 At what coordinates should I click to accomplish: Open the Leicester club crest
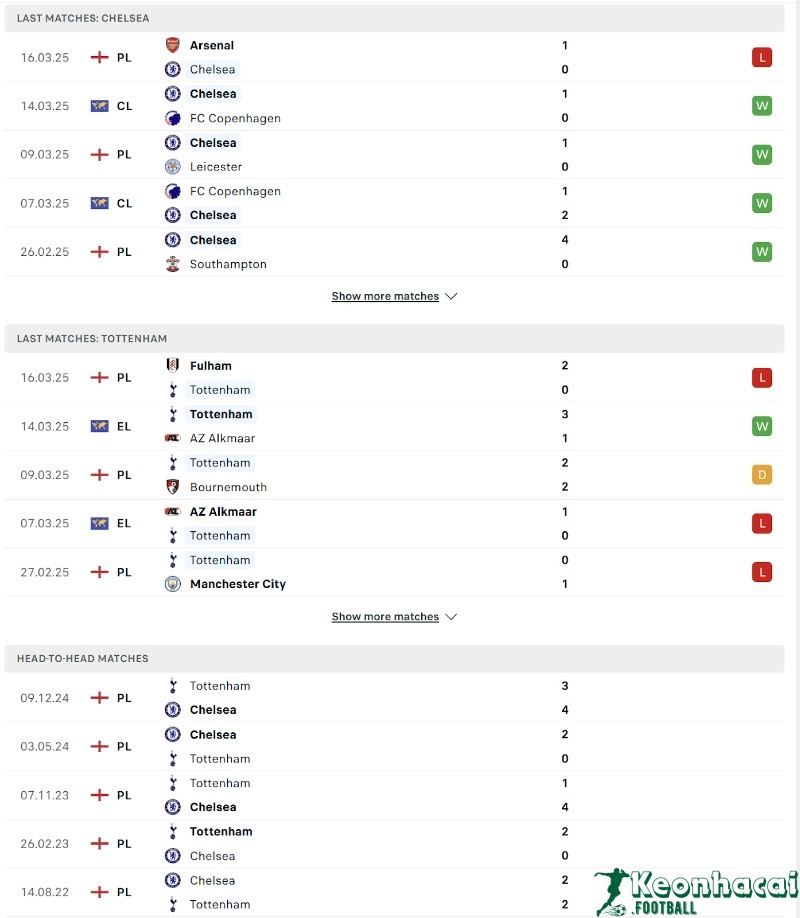172,167
